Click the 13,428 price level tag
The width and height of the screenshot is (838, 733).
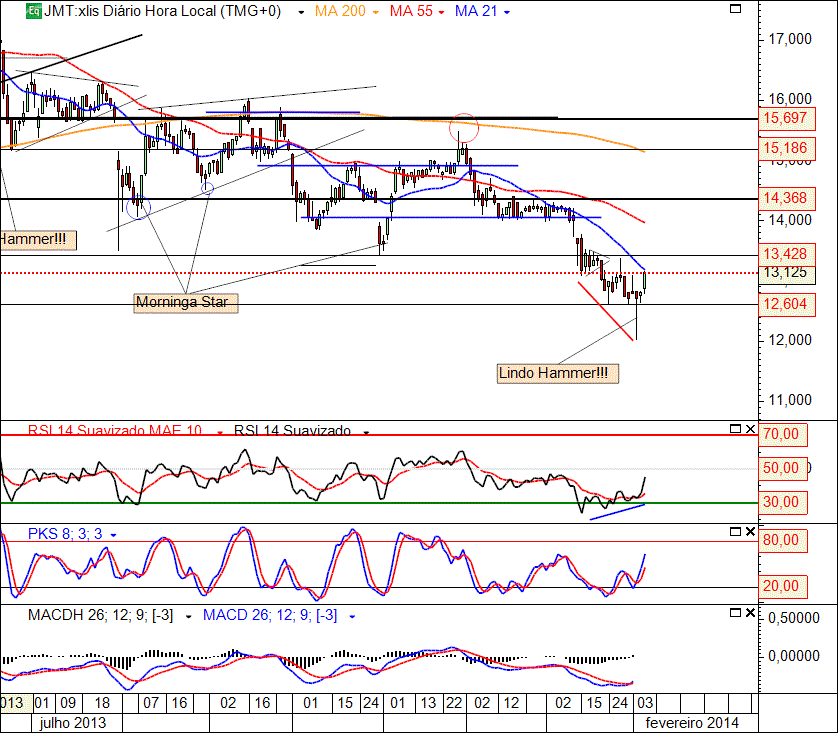tap(787, 254)
